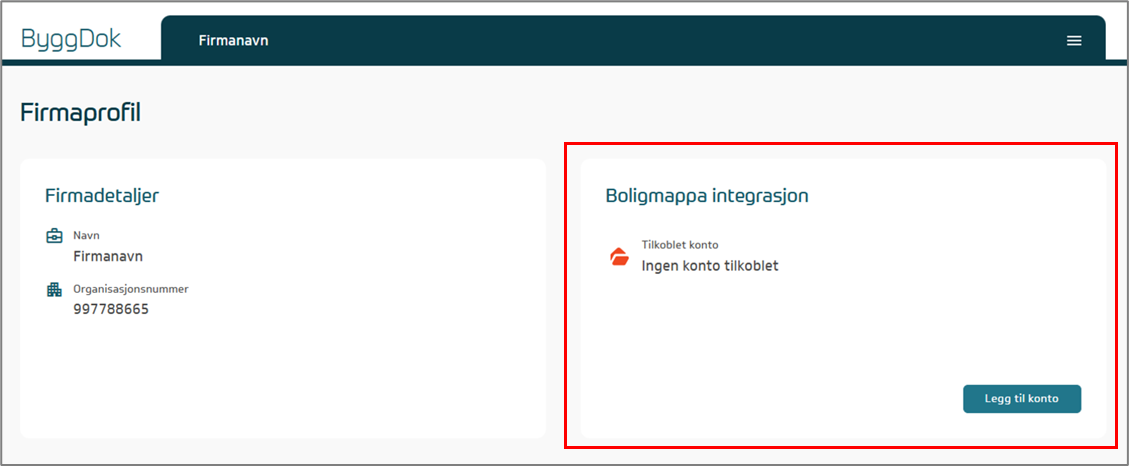Select the organization number 997788665
This screenshot has height=466, width=1129.
[111, 309]
